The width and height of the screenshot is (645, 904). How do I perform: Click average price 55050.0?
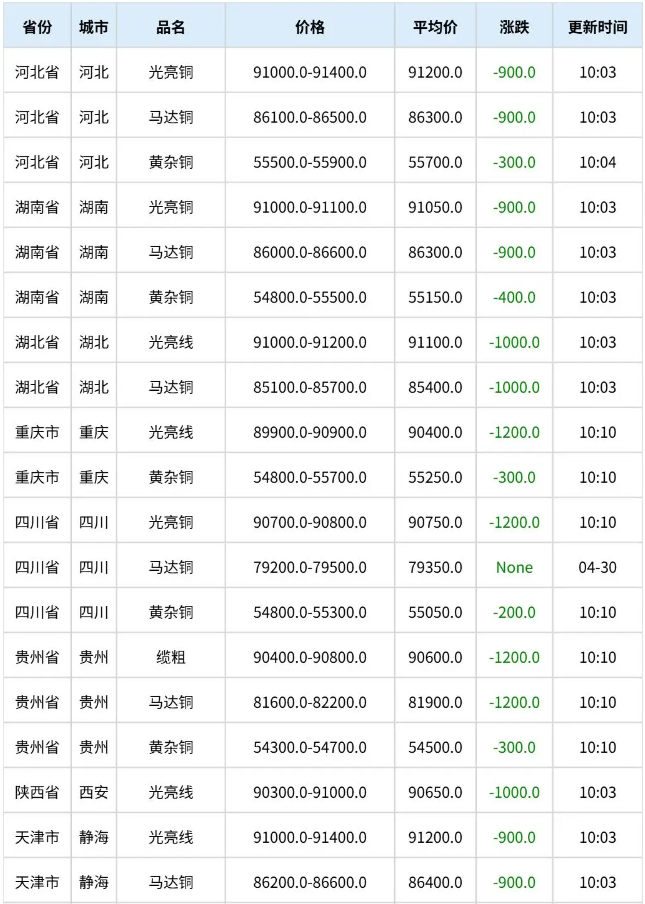(435, 612)
